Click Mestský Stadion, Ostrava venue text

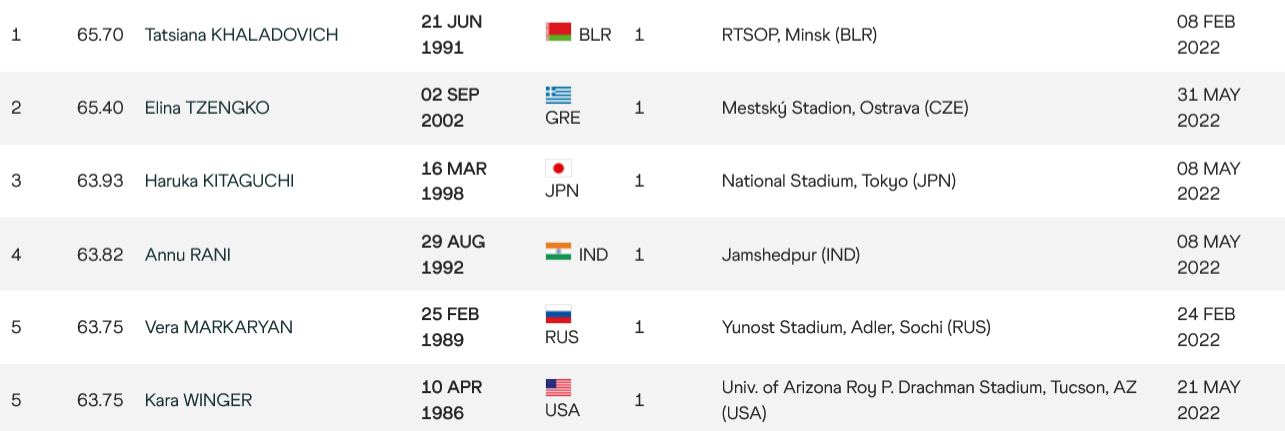pyautogui.click(x=845, y=108)
